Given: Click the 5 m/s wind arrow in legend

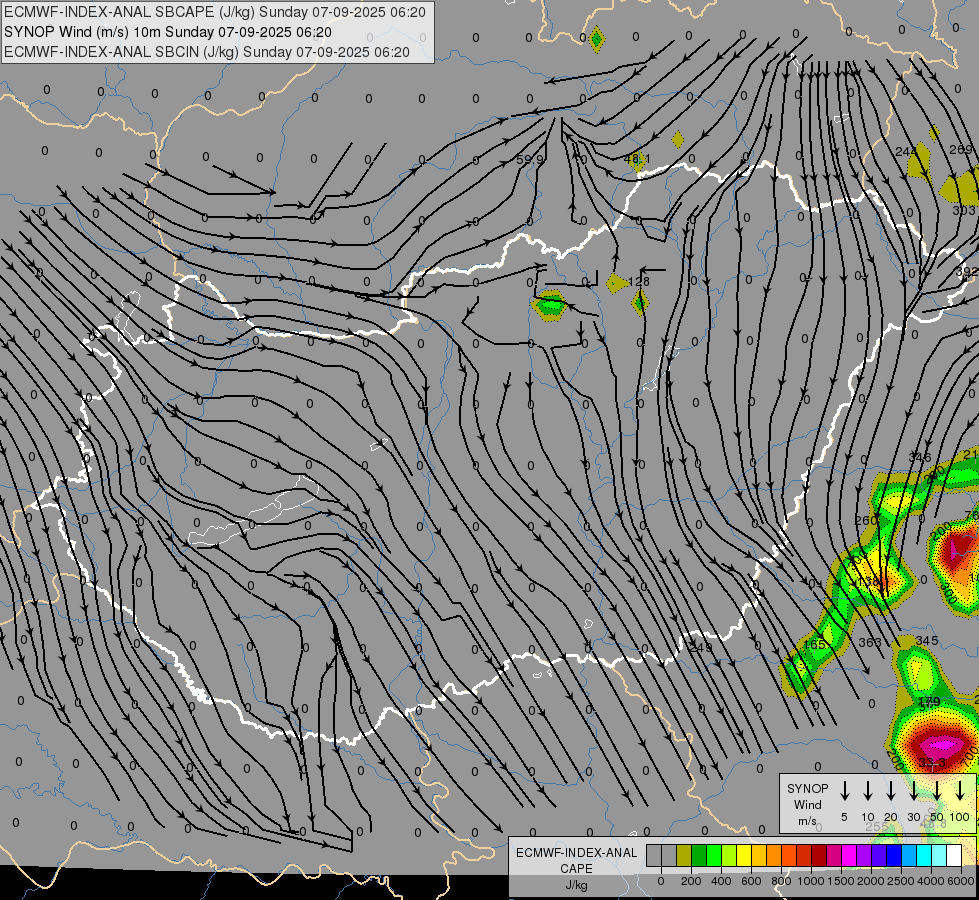Looking at the screenshot, I should [x=844, y=790].
